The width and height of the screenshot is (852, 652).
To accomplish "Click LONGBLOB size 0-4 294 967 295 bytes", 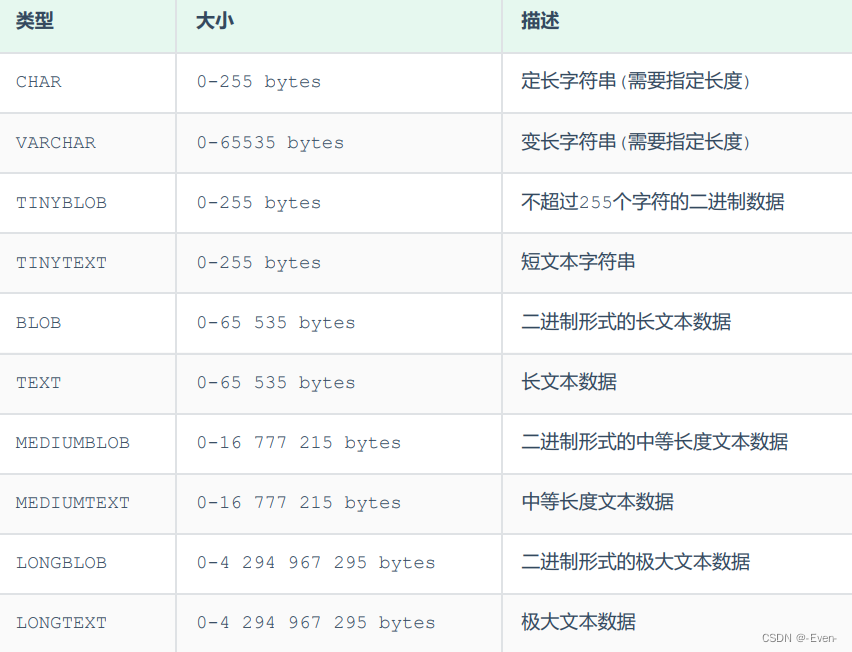I will click(x=316, y=563).
